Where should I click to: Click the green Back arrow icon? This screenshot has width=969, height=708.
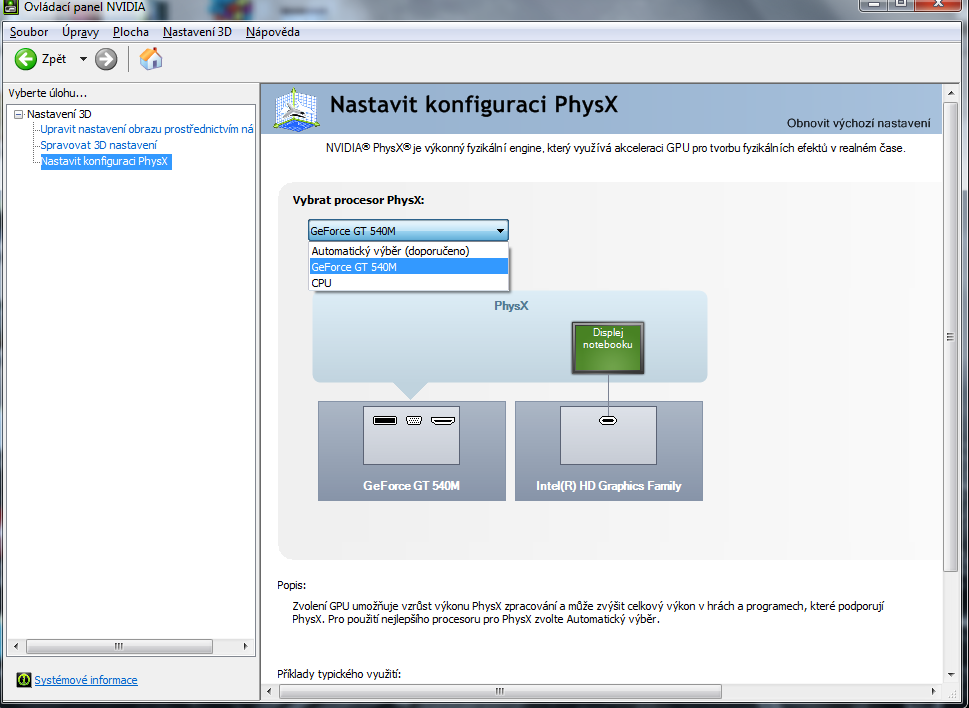pos(26,59)
